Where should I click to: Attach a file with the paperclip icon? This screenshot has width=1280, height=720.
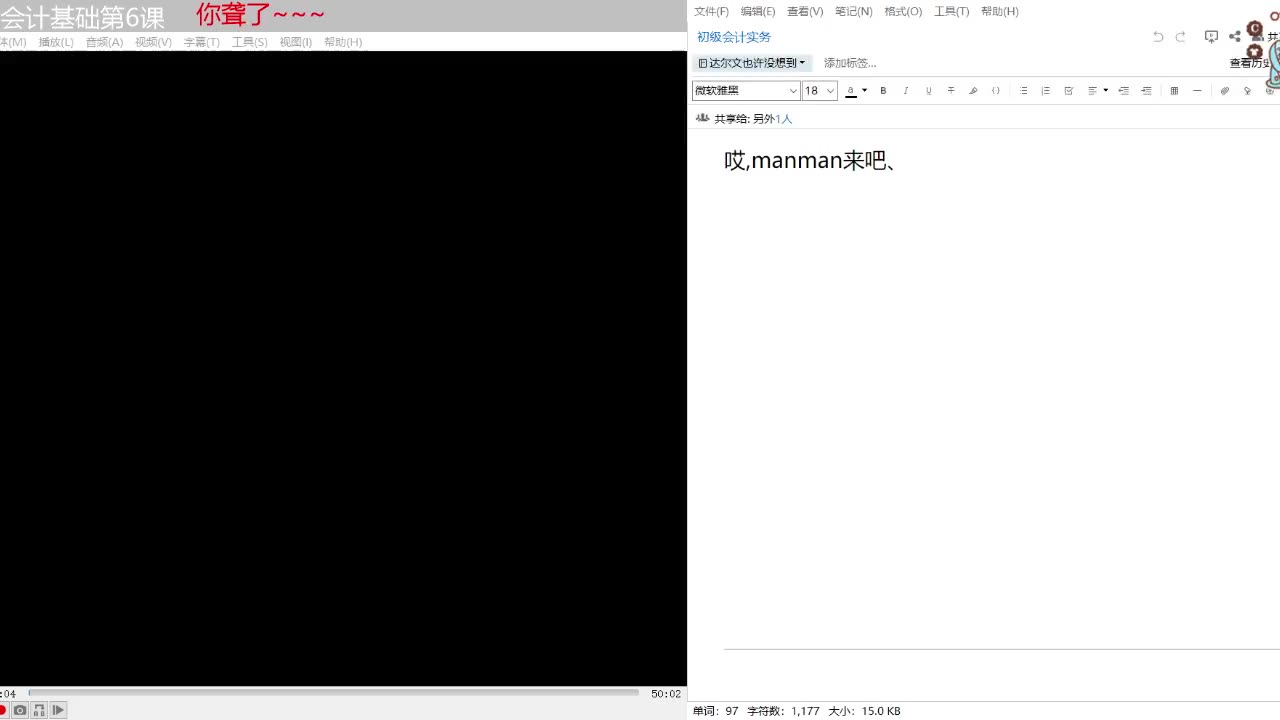click(1224, 90)
